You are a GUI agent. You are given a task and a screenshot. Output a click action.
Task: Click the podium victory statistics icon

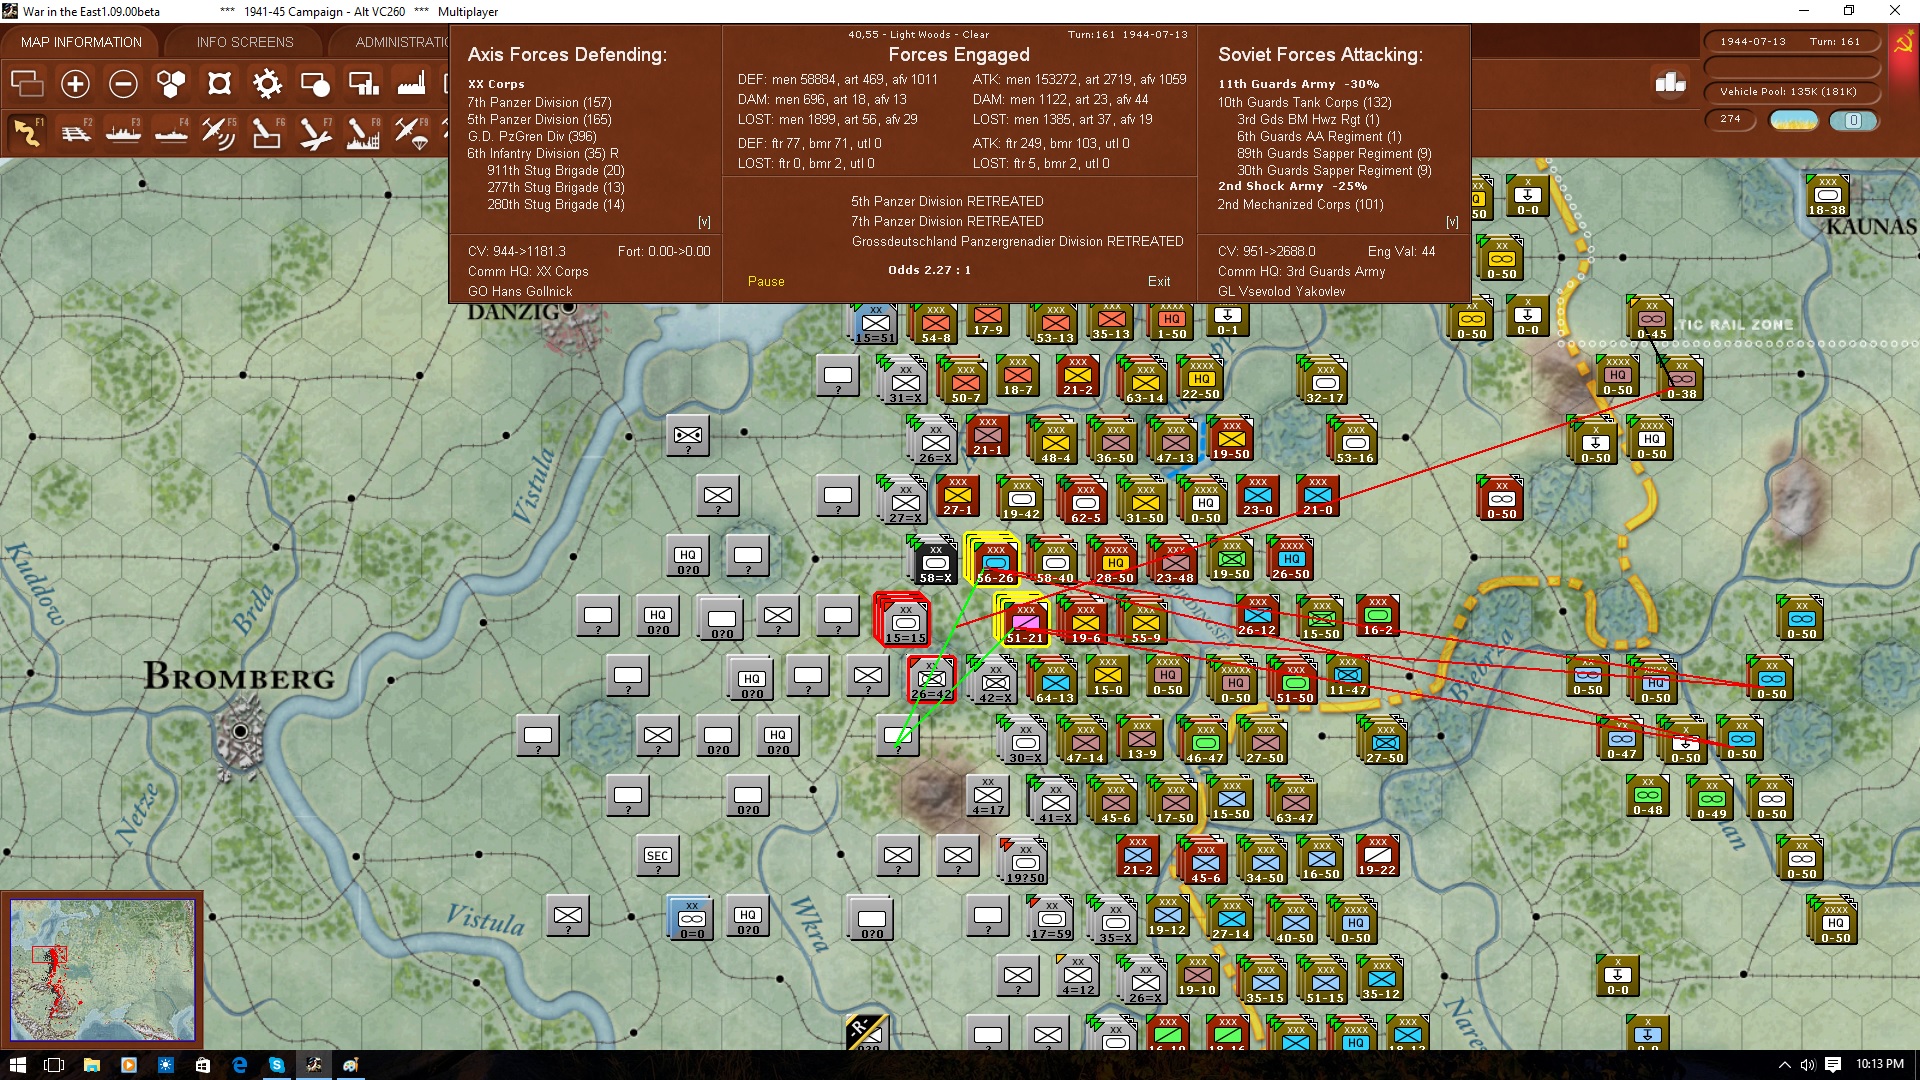(x=1670, y=83)
